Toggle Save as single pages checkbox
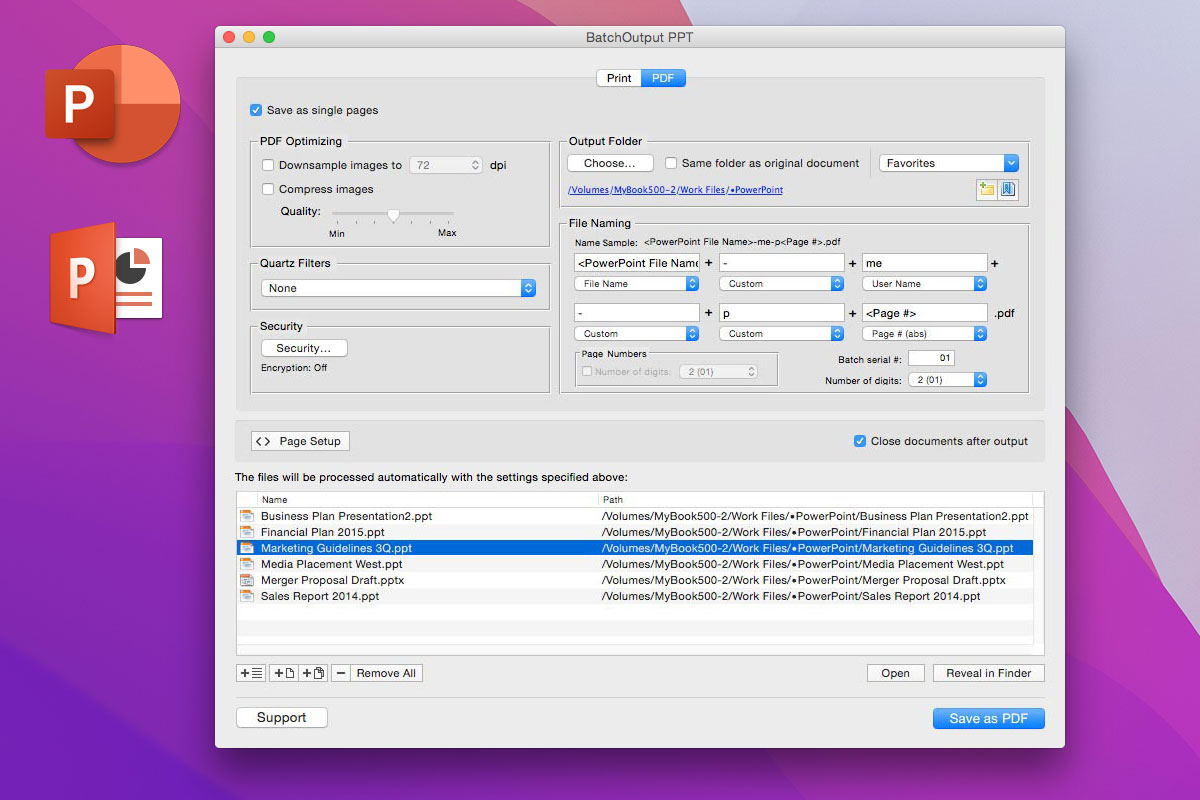 click(256, 110)
